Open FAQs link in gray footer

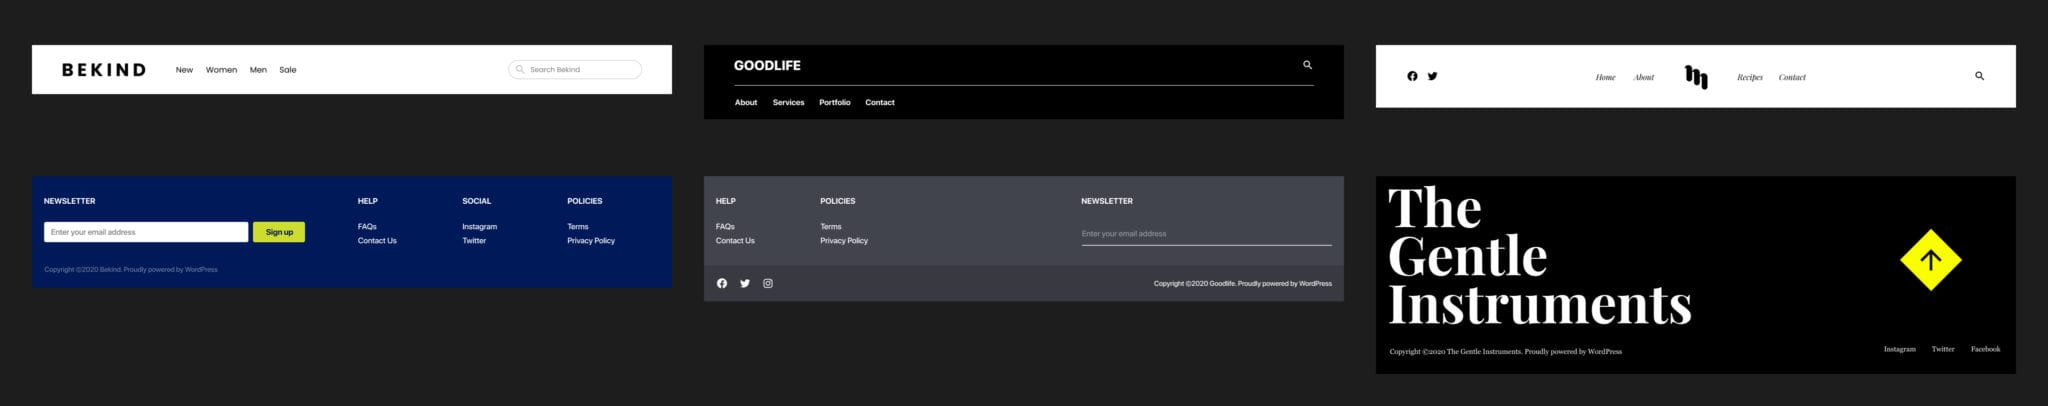(x=725, y=227)
